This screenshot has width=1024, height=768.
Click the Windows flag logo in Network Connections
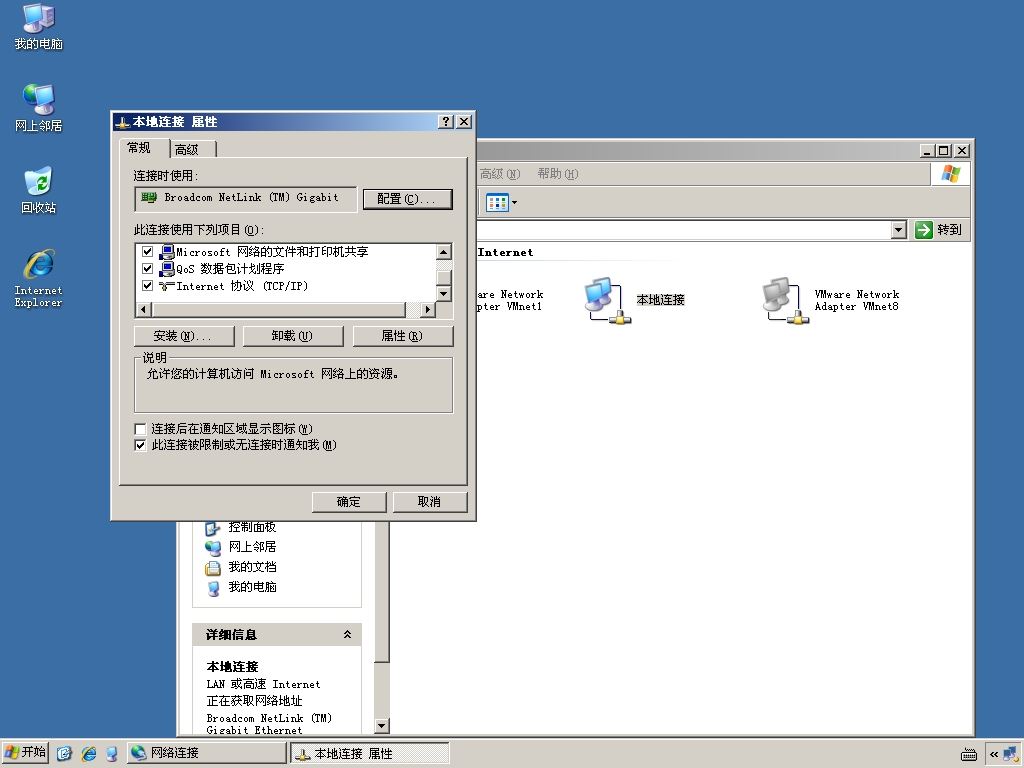pos(950,174)
